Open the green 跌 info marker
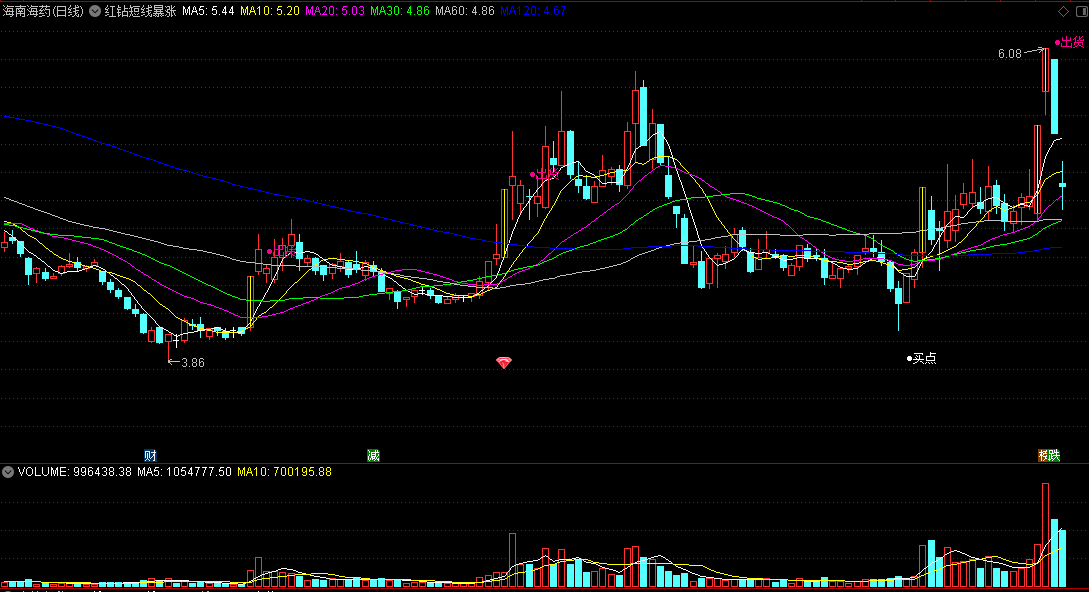This screenshot has height=592, width=1089. pos(1054,456)
